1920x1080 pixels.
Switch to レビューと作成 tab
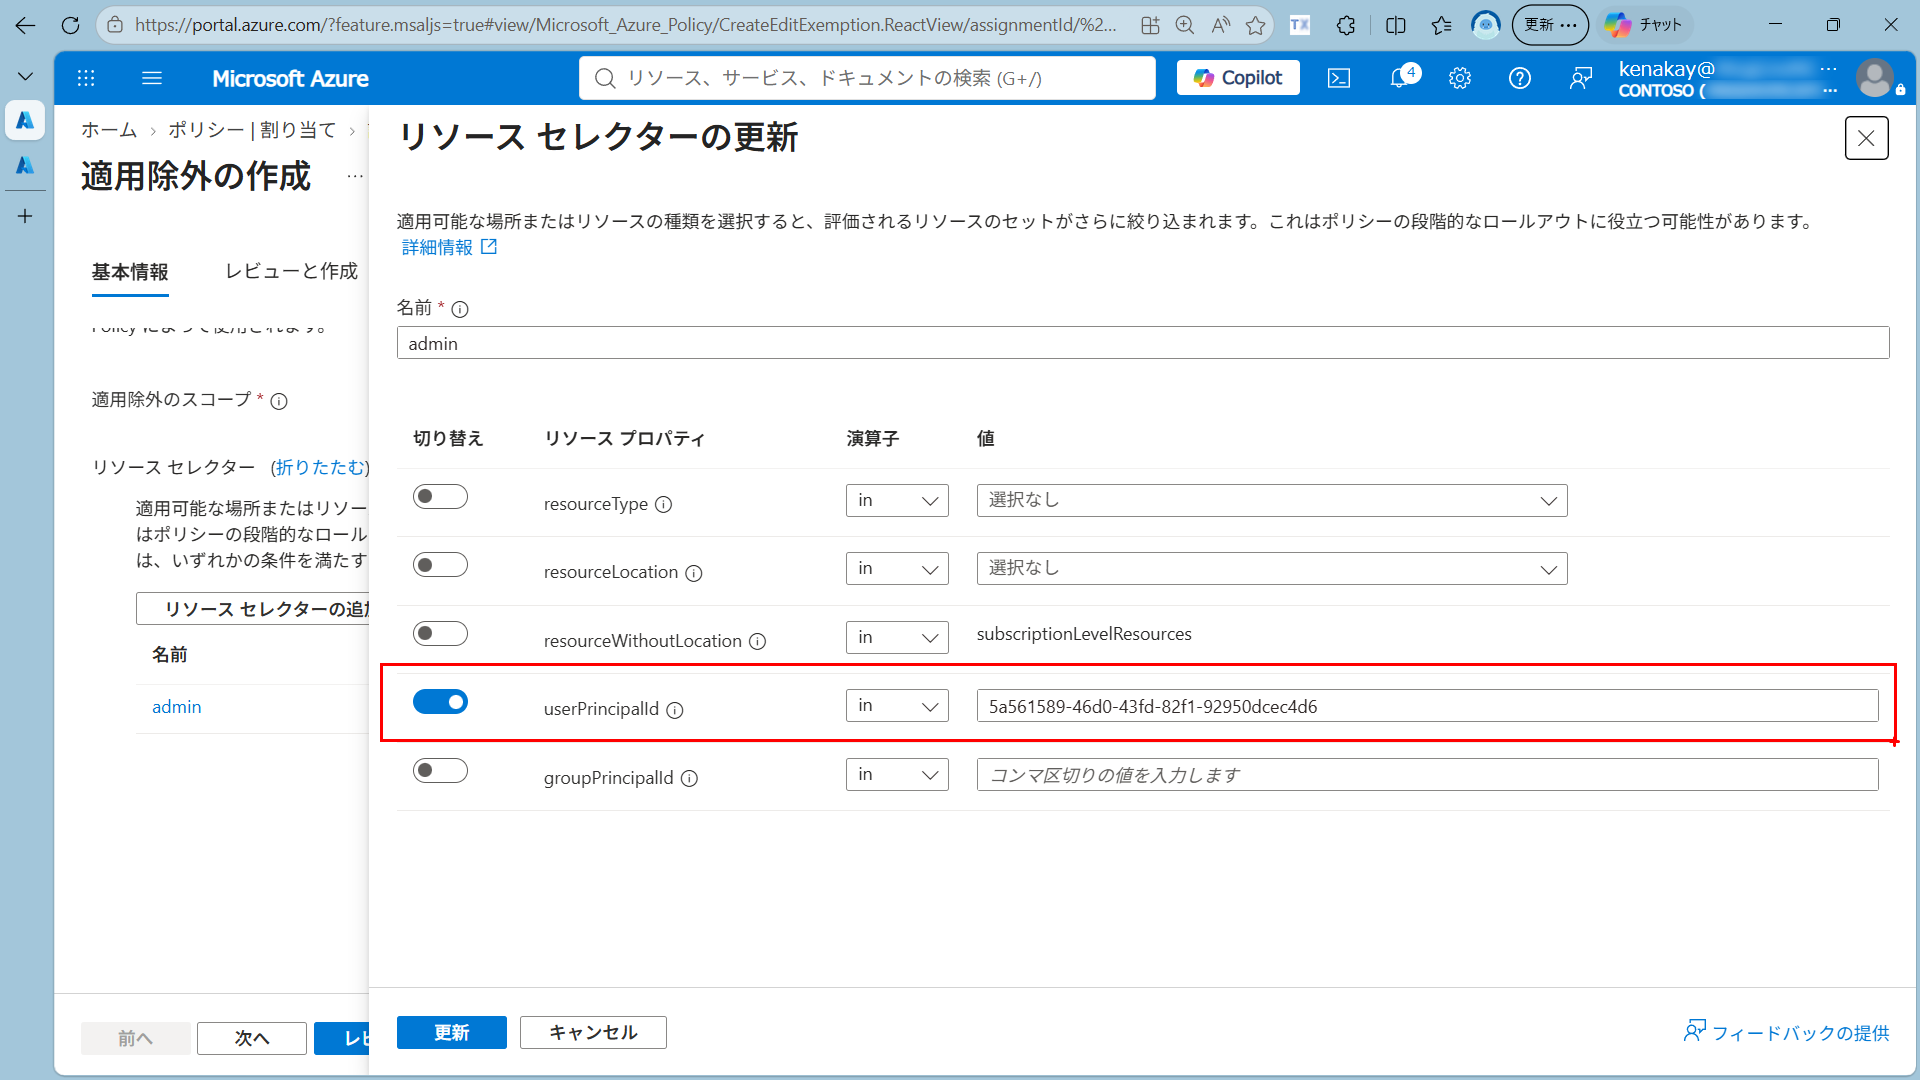(291, 272)
